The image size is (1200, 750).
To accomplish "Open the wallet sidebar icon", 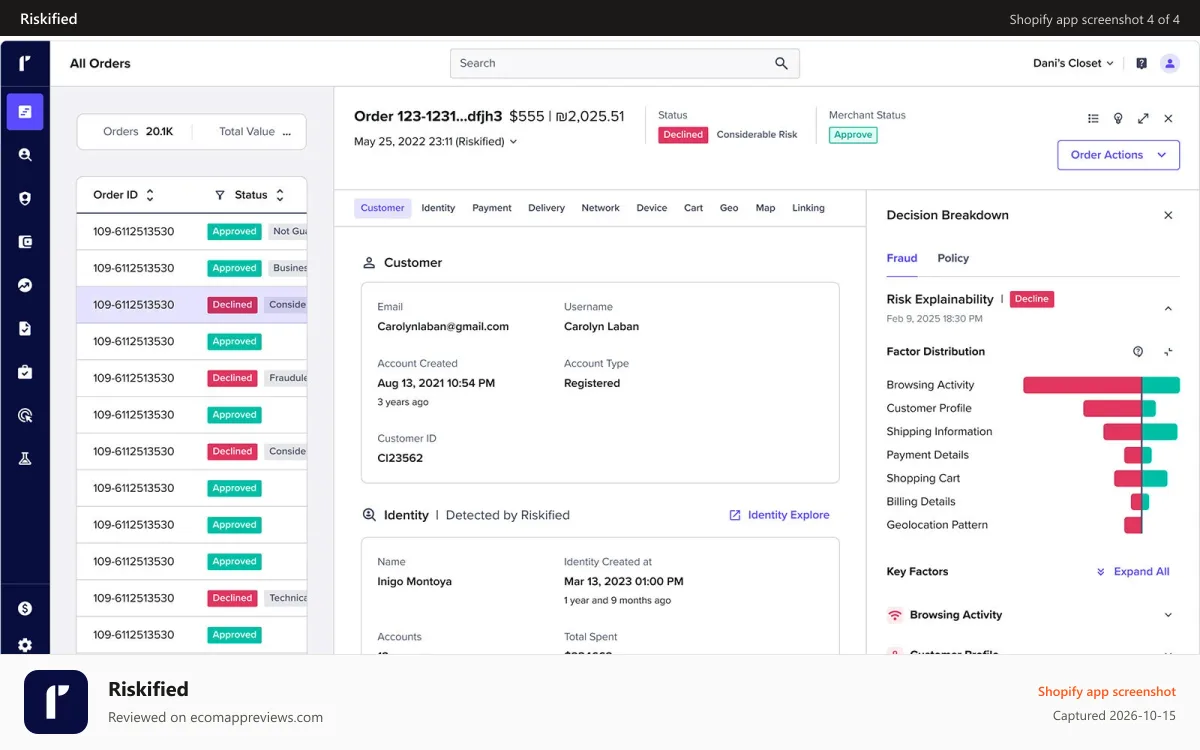I will click(x=25, y=242).
